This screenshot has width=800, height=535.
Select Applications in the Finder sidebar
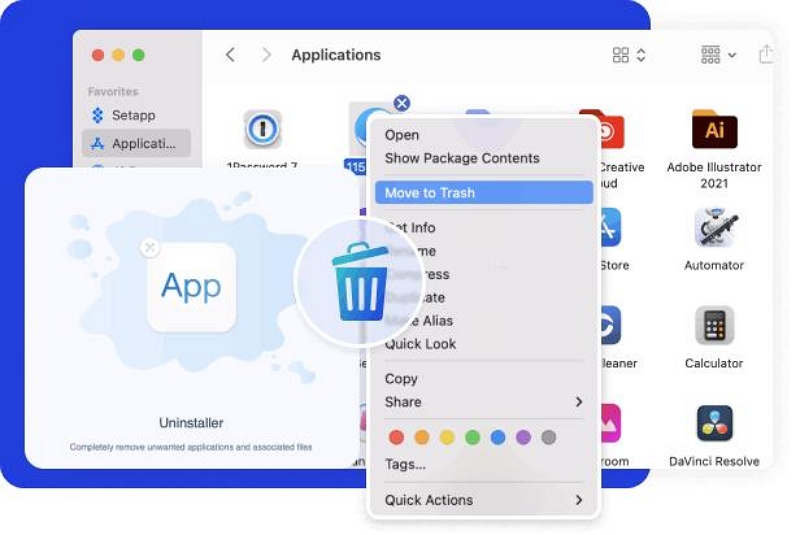pyautogui.click(x=136, y=143)
